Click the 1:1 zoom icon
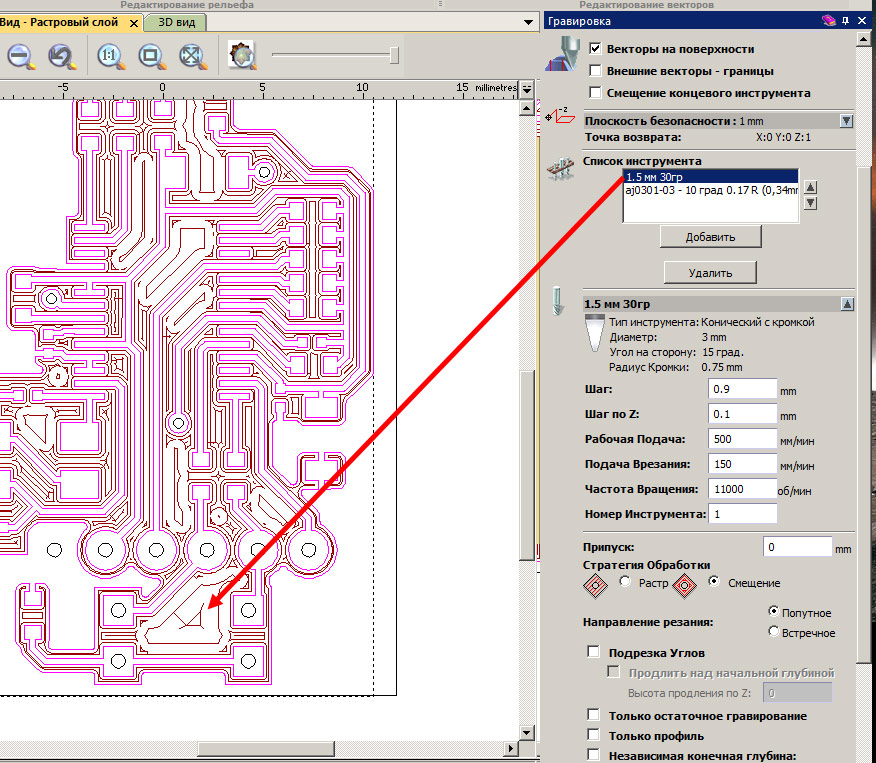876x763 pixels. (111, 56)
